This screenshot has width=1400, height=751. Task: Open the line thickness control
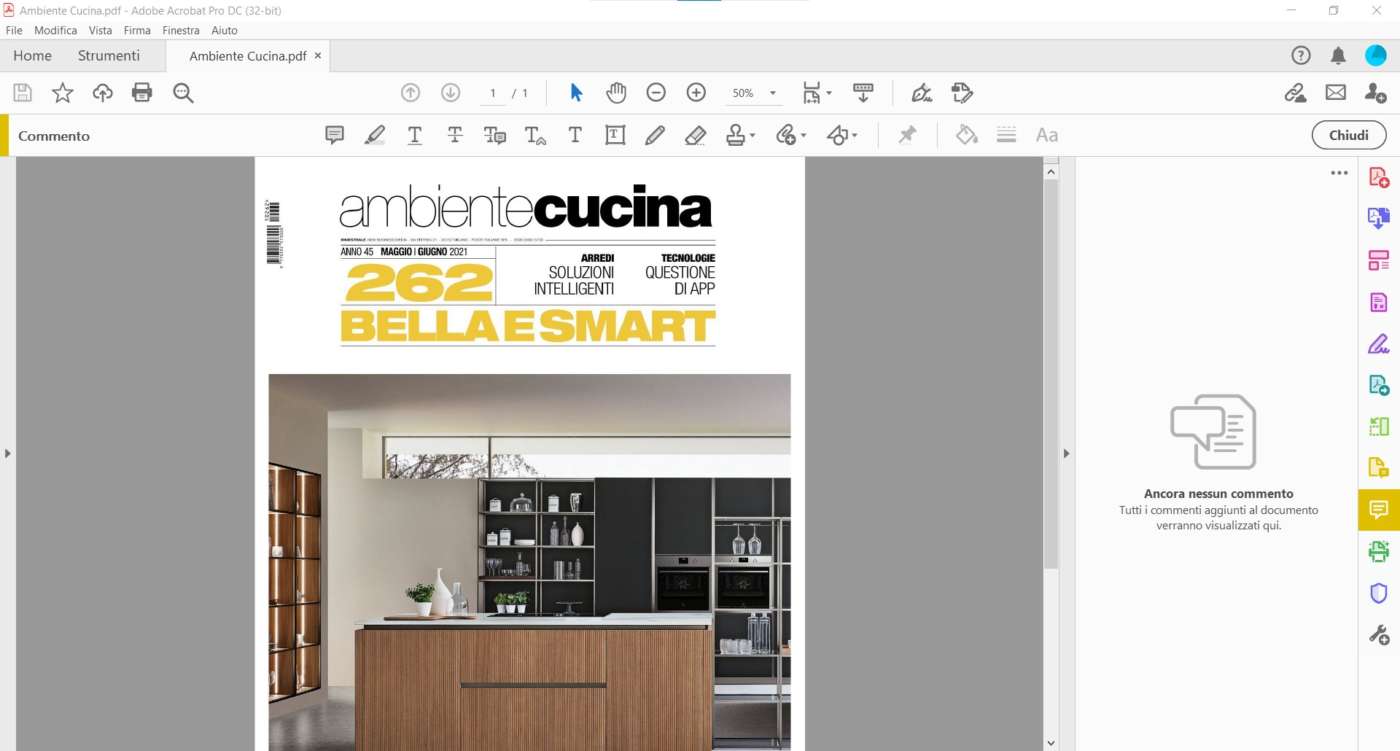[1007, 135]
